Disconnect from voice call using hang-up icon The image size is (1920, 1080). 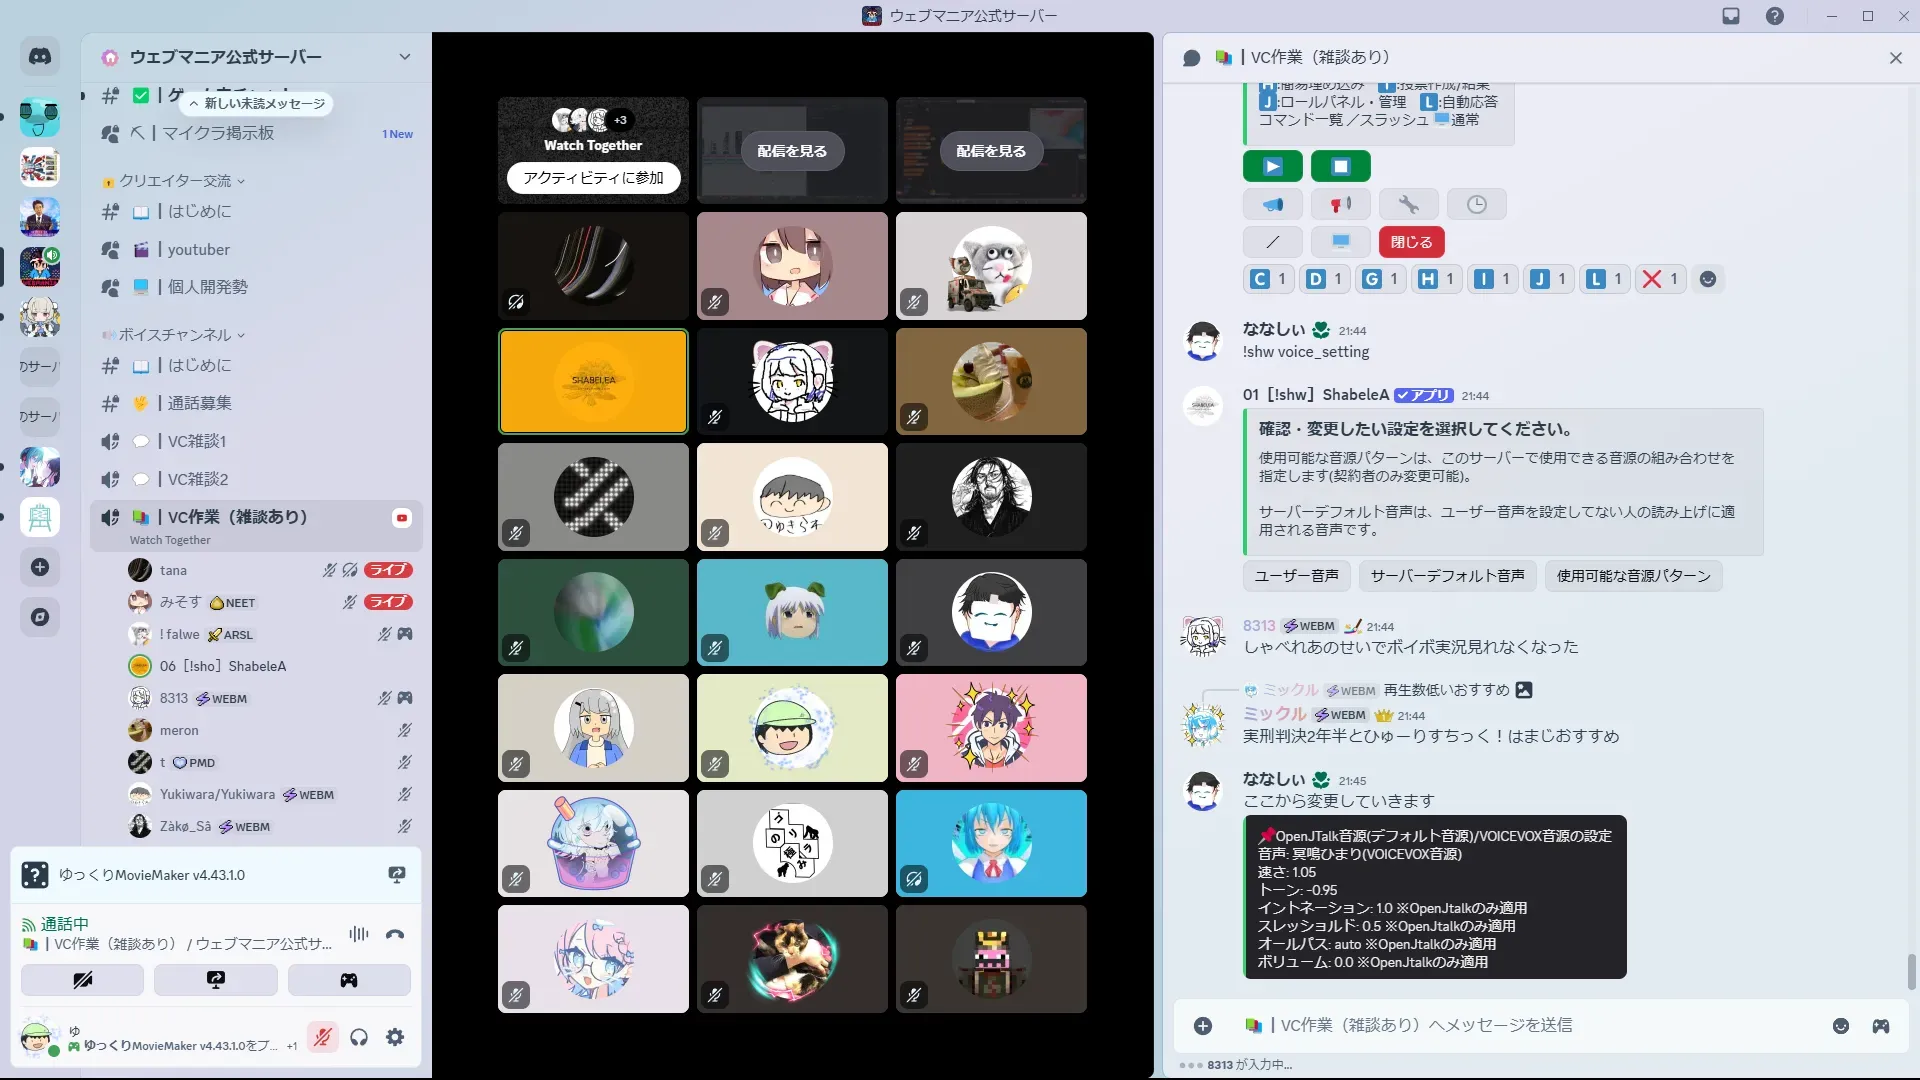pos(395,934)
